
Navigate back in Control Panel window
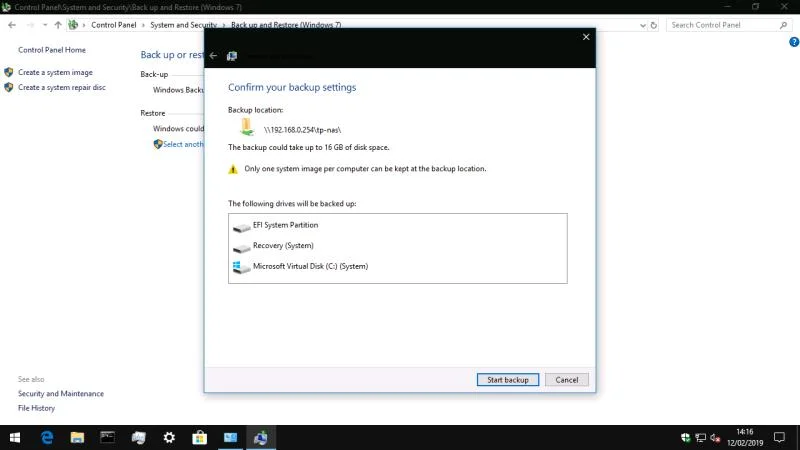(x=12, y=25)
